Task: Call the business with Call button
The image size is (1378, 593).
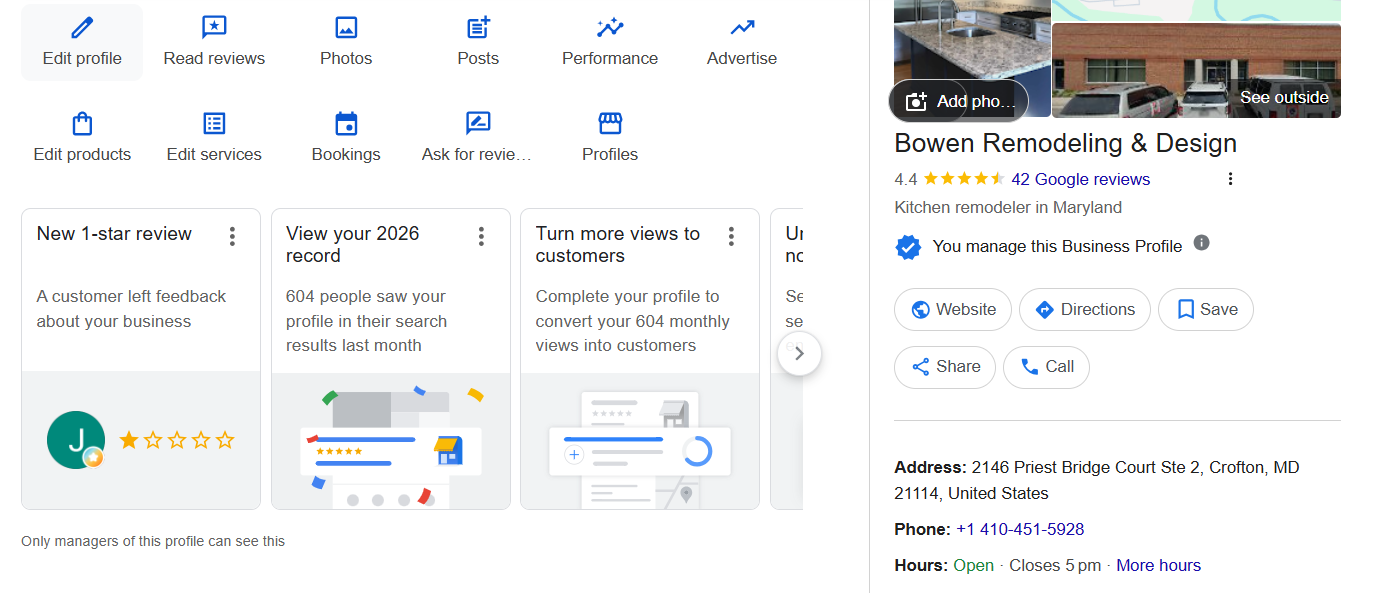Action: [1046, 367]
